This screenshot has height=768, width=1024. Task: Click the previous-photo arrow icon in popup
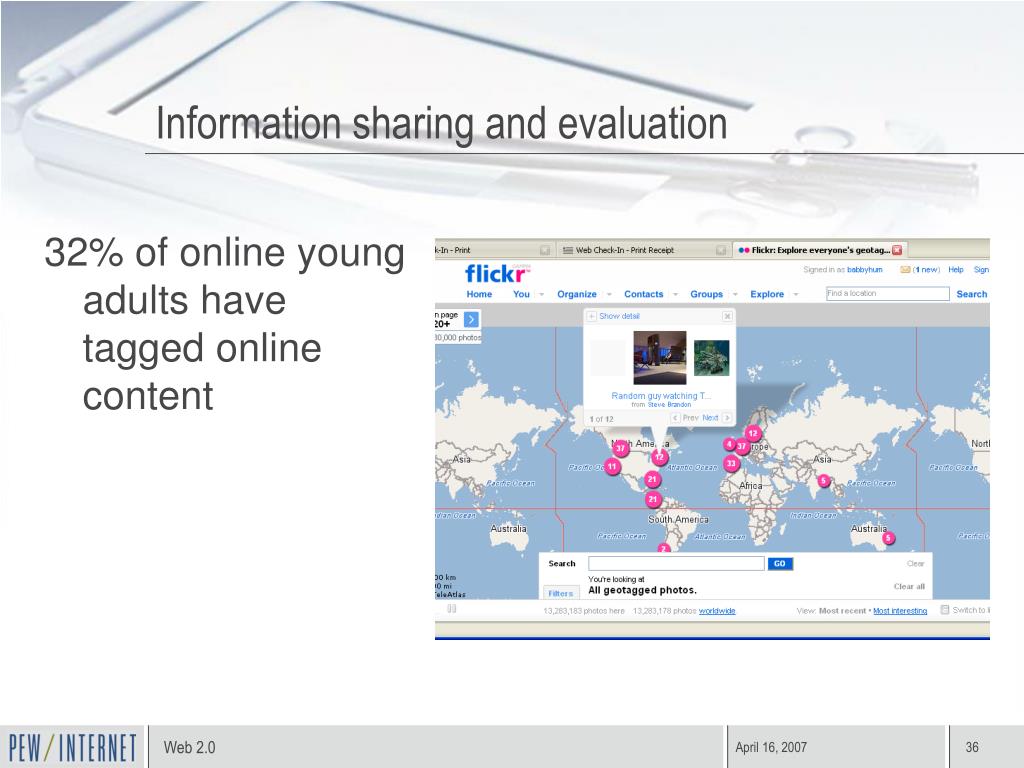[x=675, y=418]
